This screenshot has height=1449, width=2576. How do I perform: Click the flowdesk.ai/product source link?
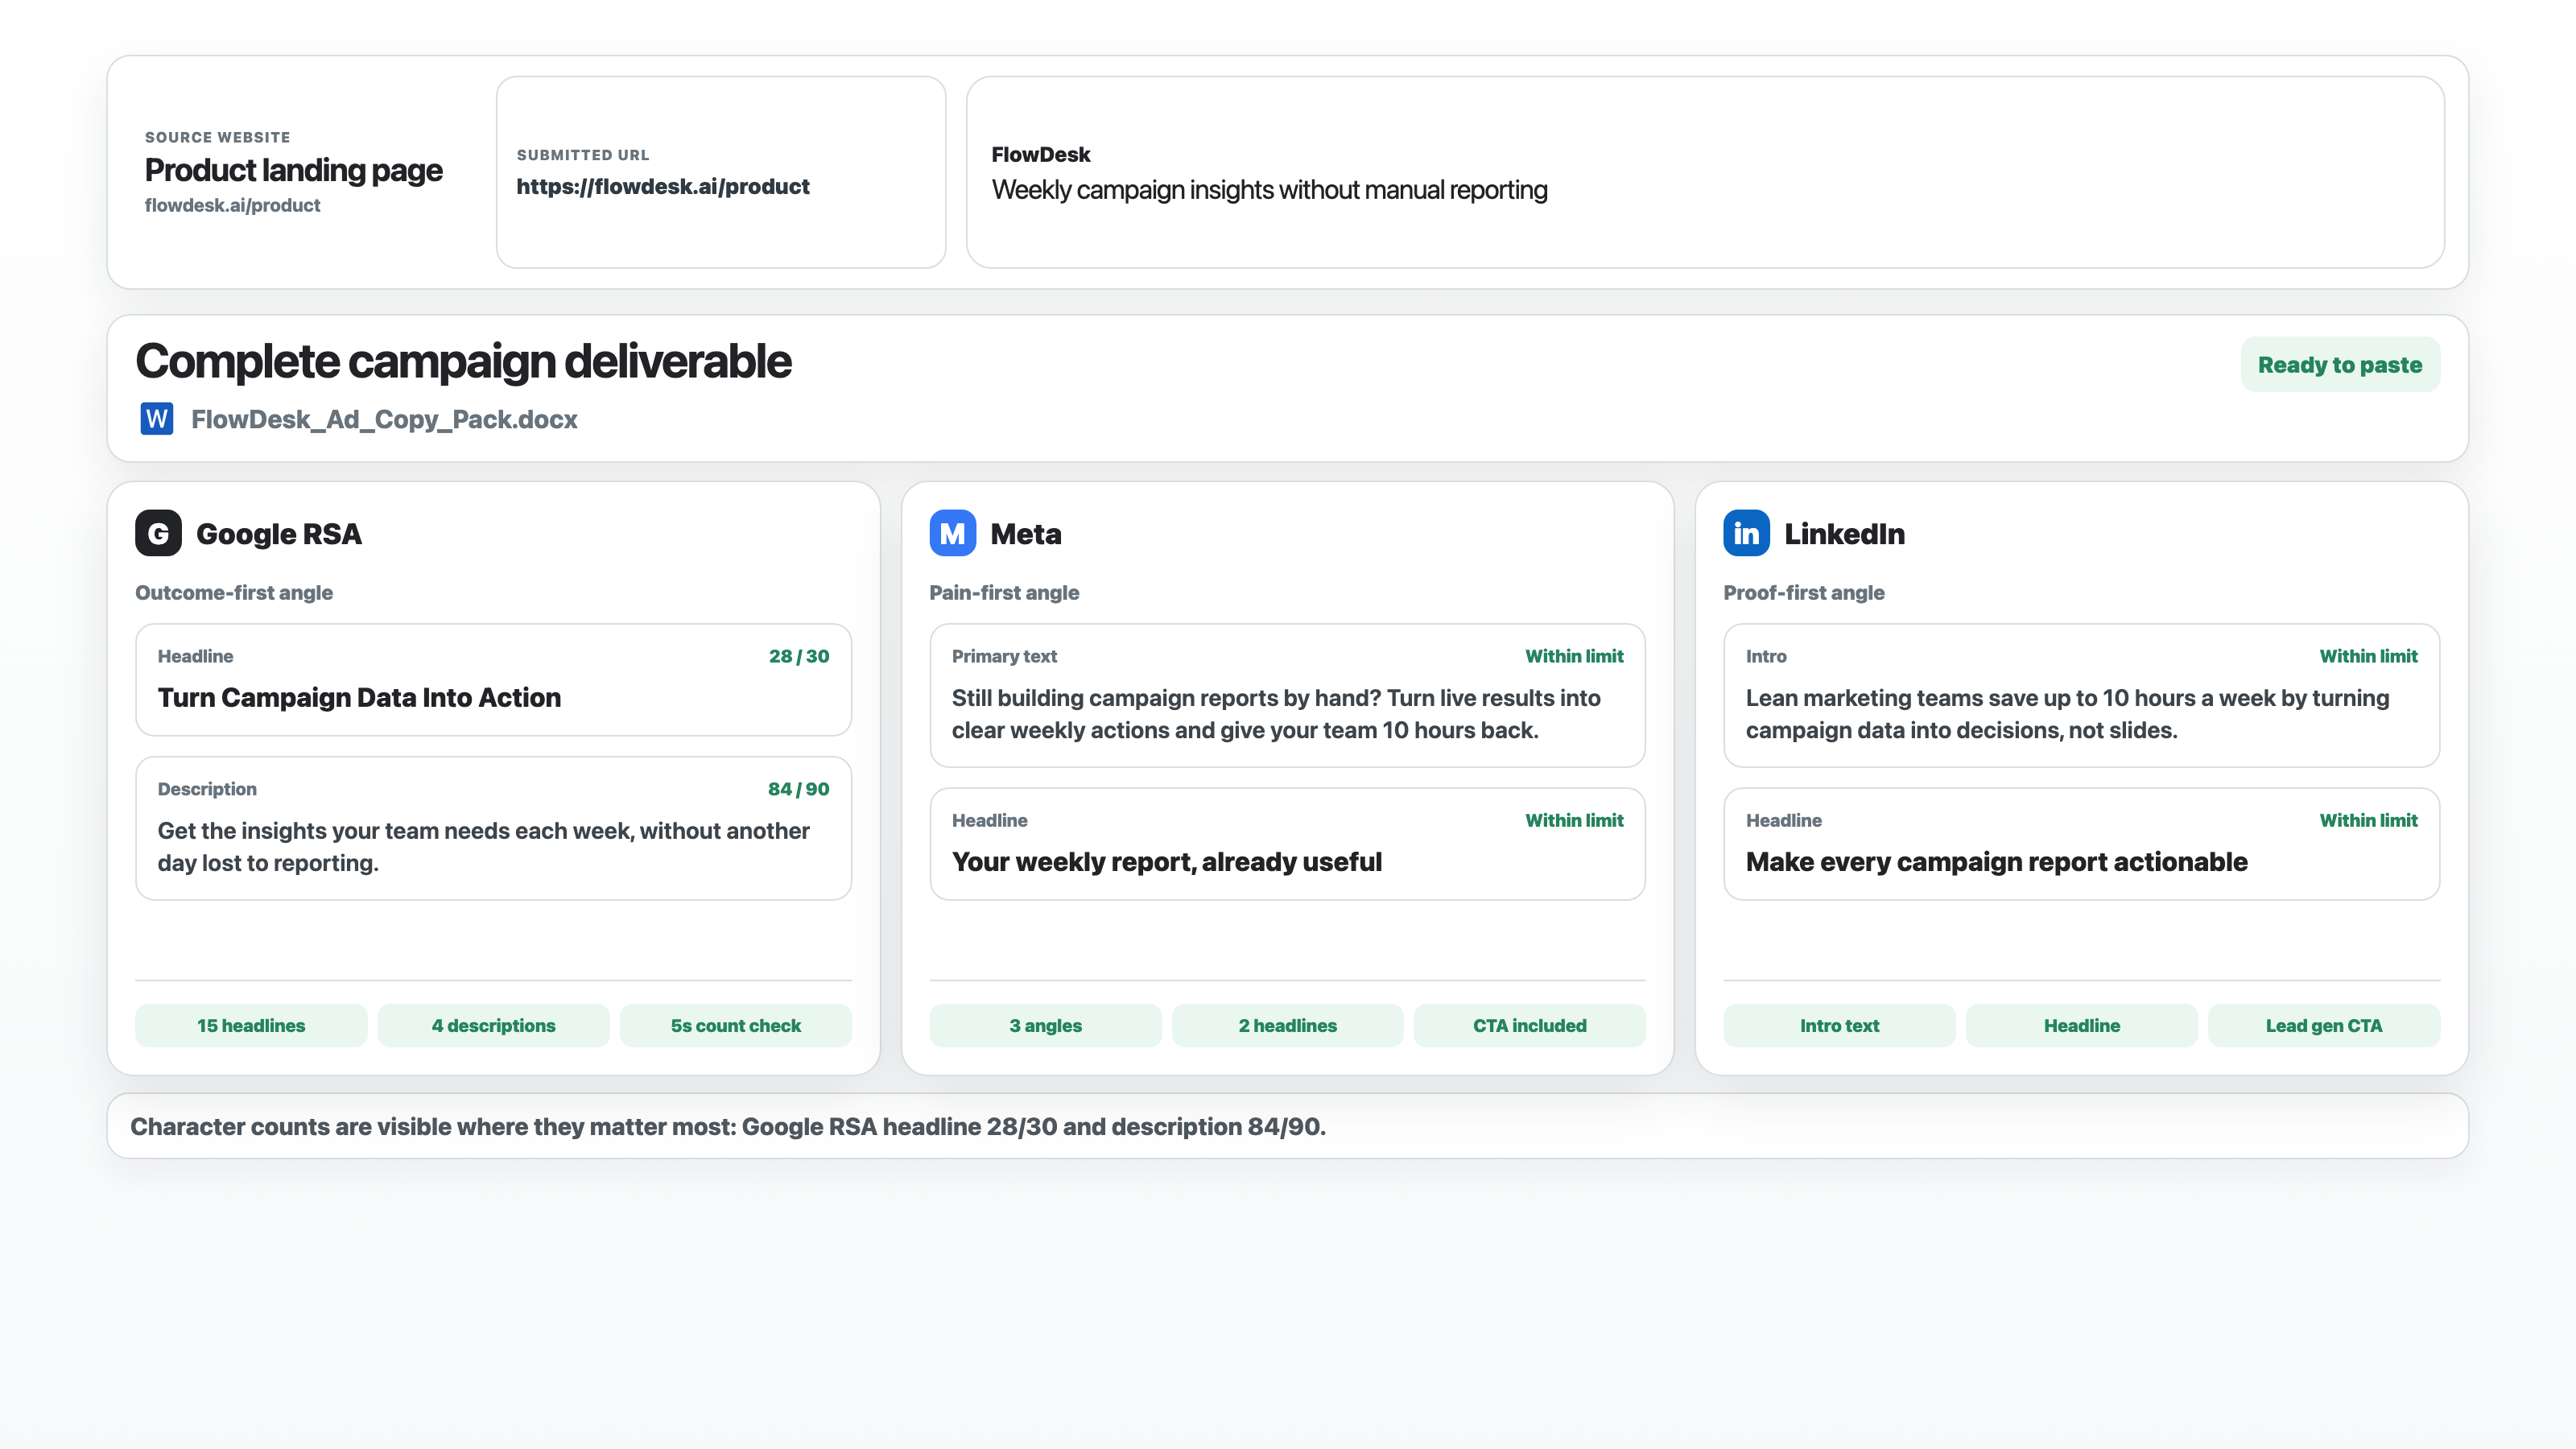pyautogui.click(x=232, y=205)
